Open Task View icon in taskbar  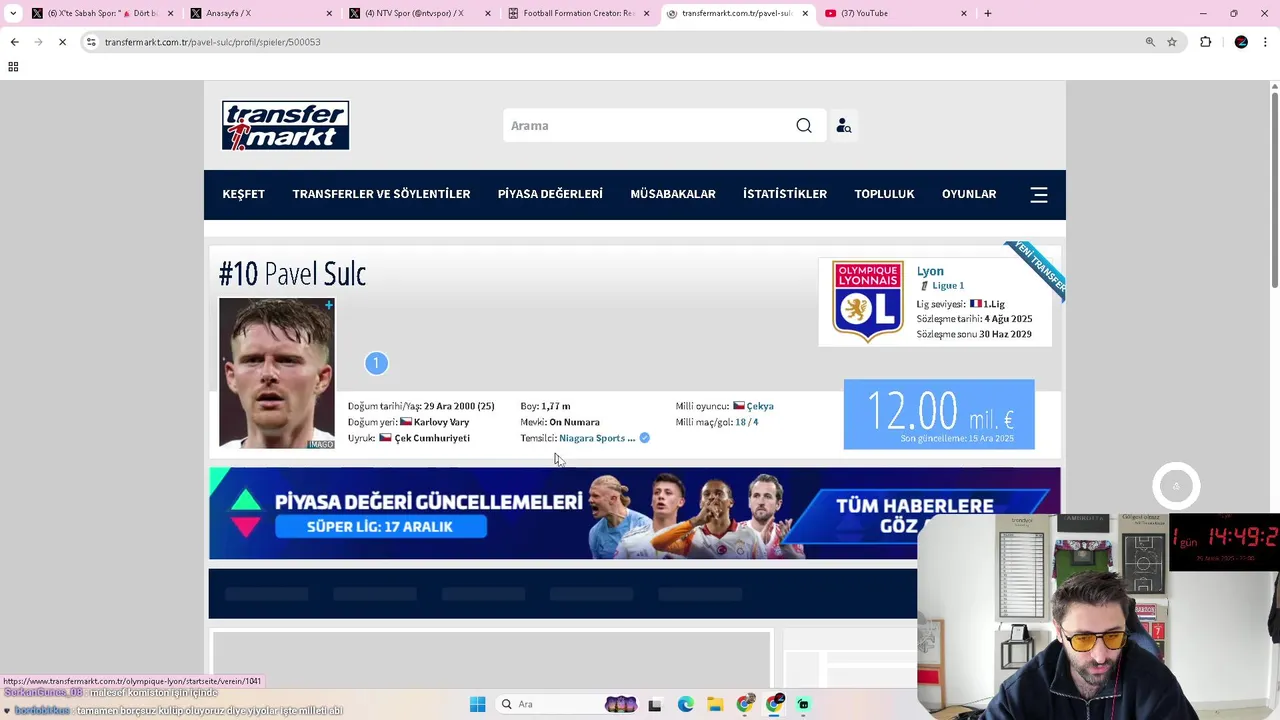coord(655,704)
